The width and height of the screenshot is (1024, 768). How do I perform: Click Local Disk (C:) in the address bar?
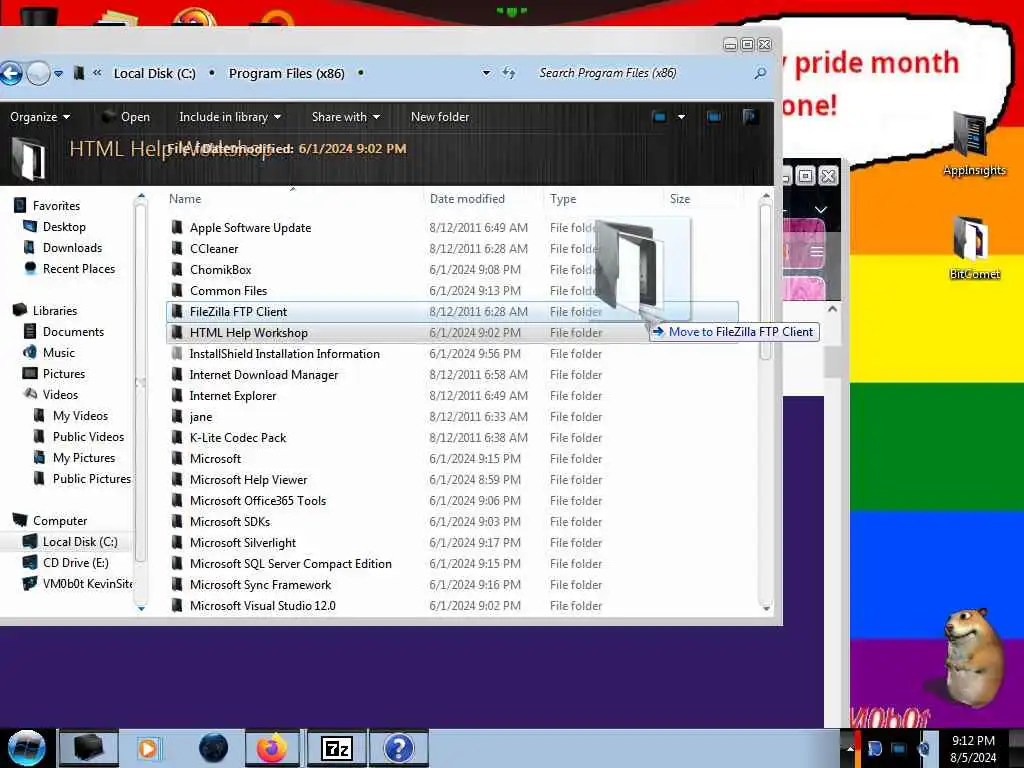tap(155, 74)
